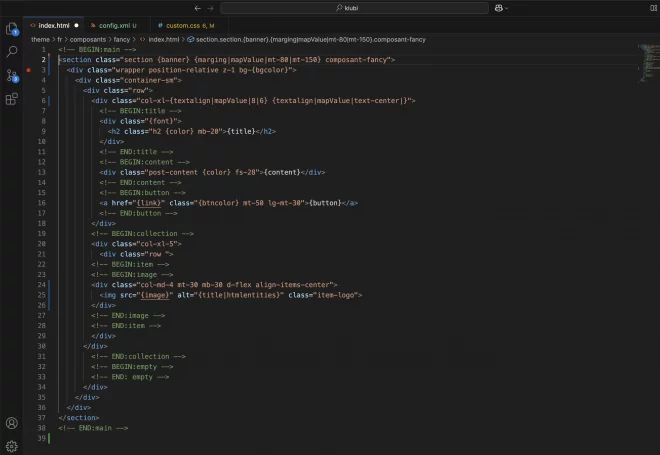Image resolution: width=660 pixels, height=455 pixels.
Task: Open the {link} href on line 16
Action: 149,203
